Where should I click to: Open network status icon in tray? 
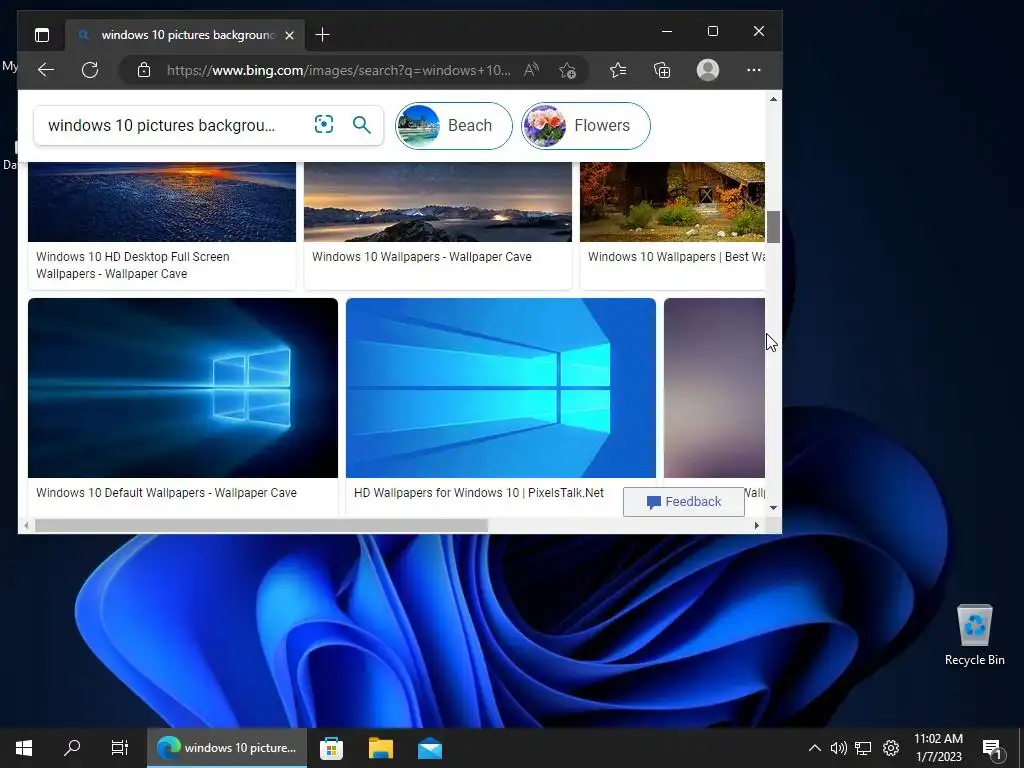click(863, 748)
